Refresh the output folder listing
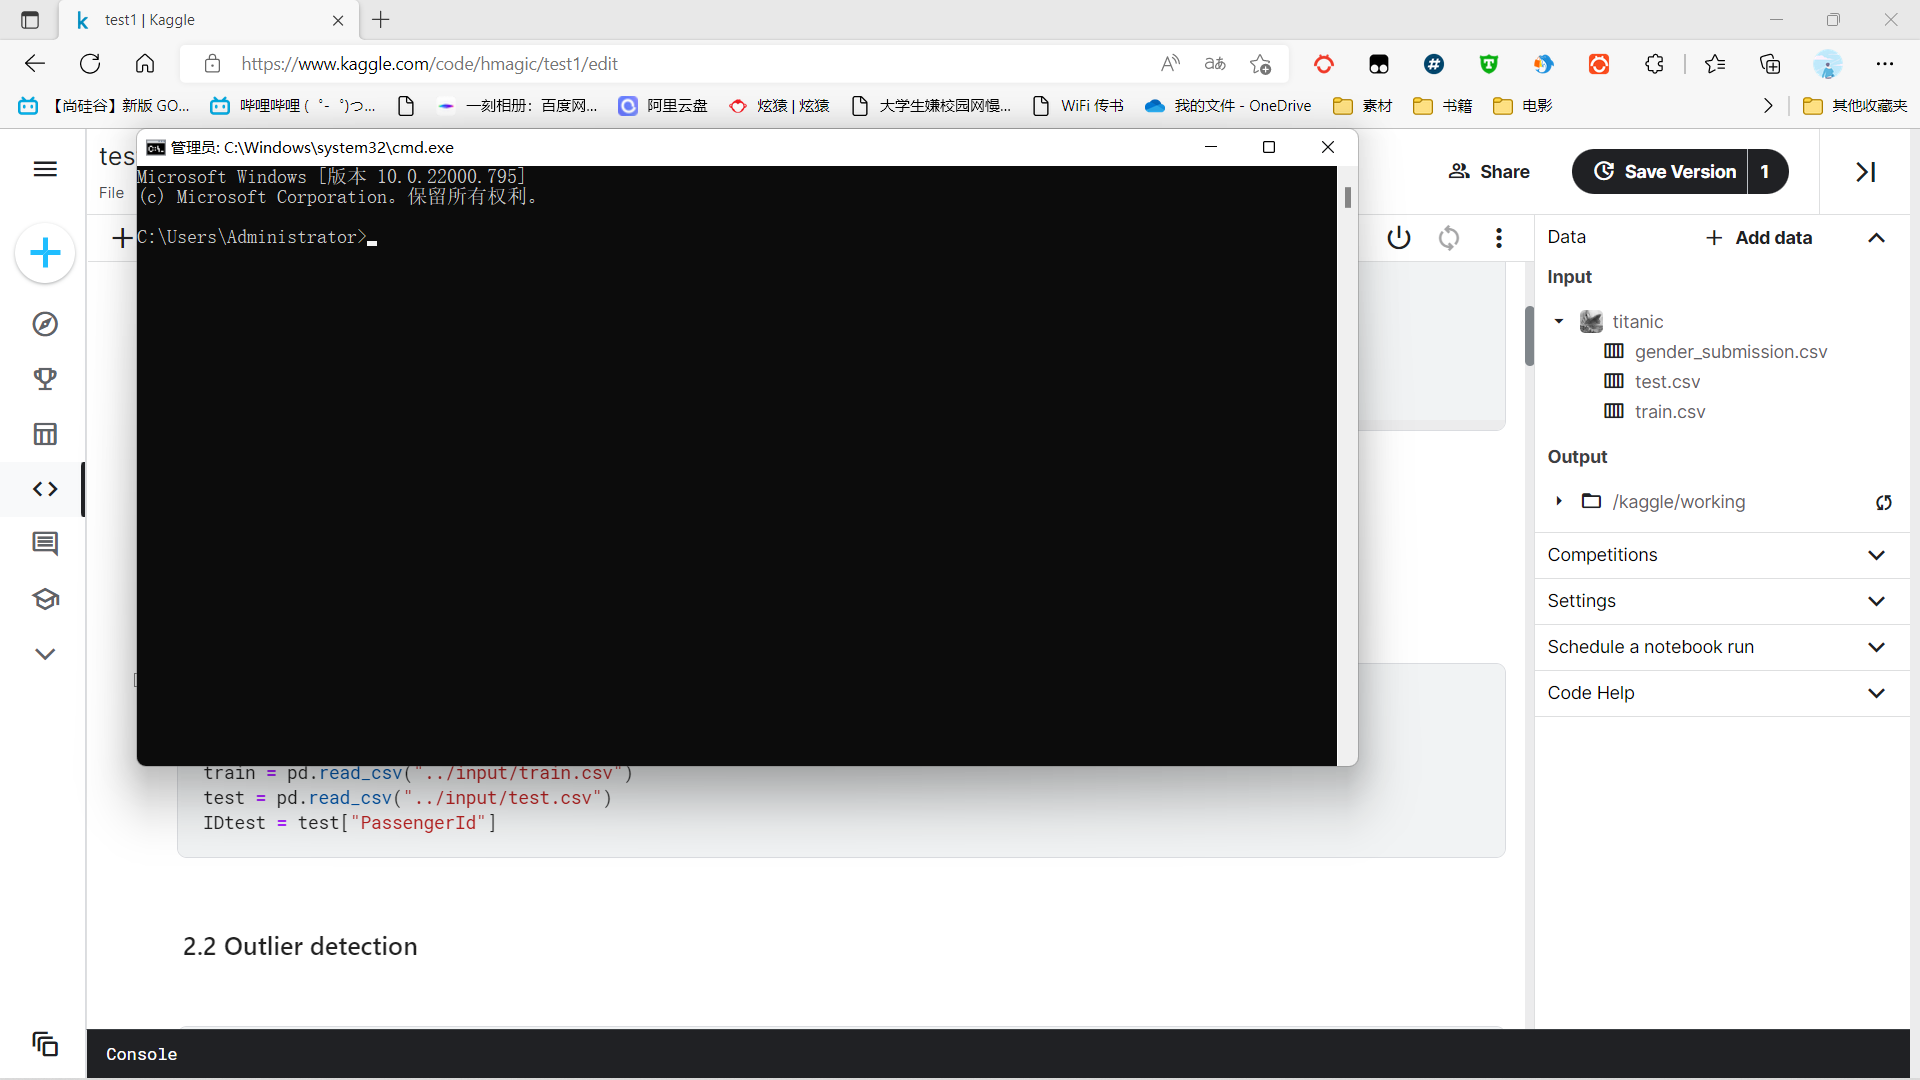This screenshot has height=1080, width=1920. pos(1884,502)
